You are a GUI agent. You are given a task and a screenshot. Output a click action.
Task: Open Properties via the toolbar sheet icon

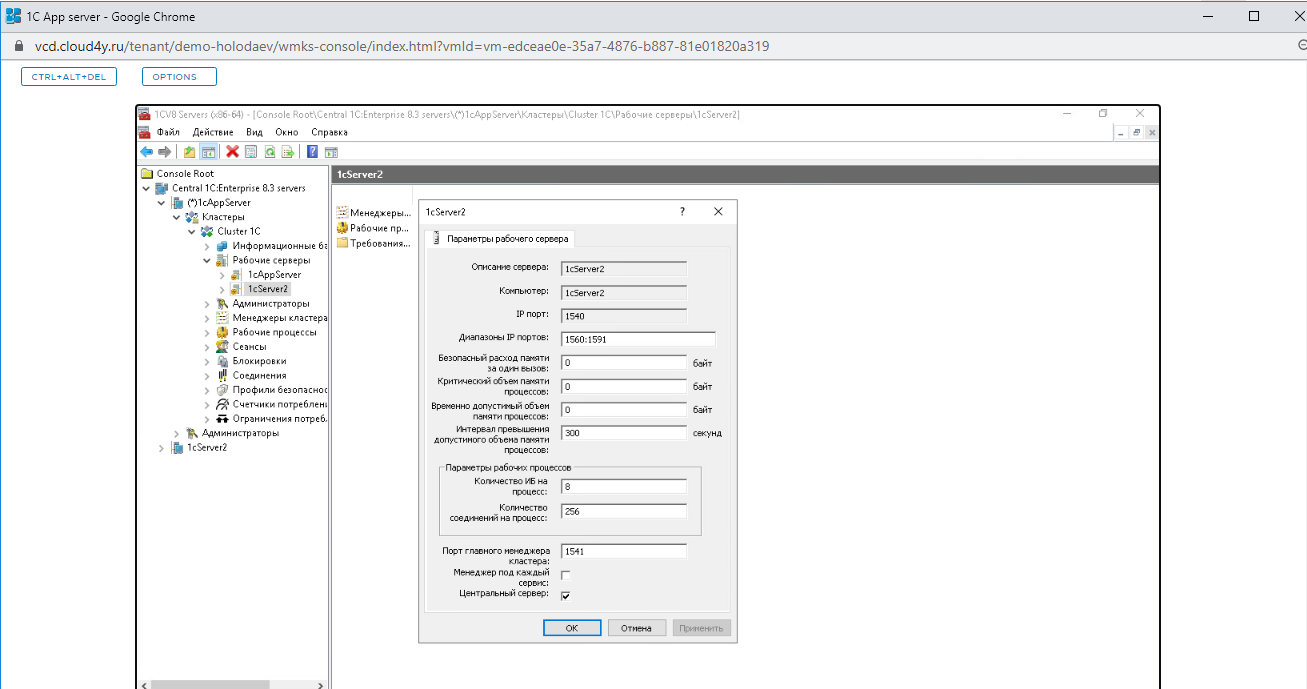tap(251, 152)
